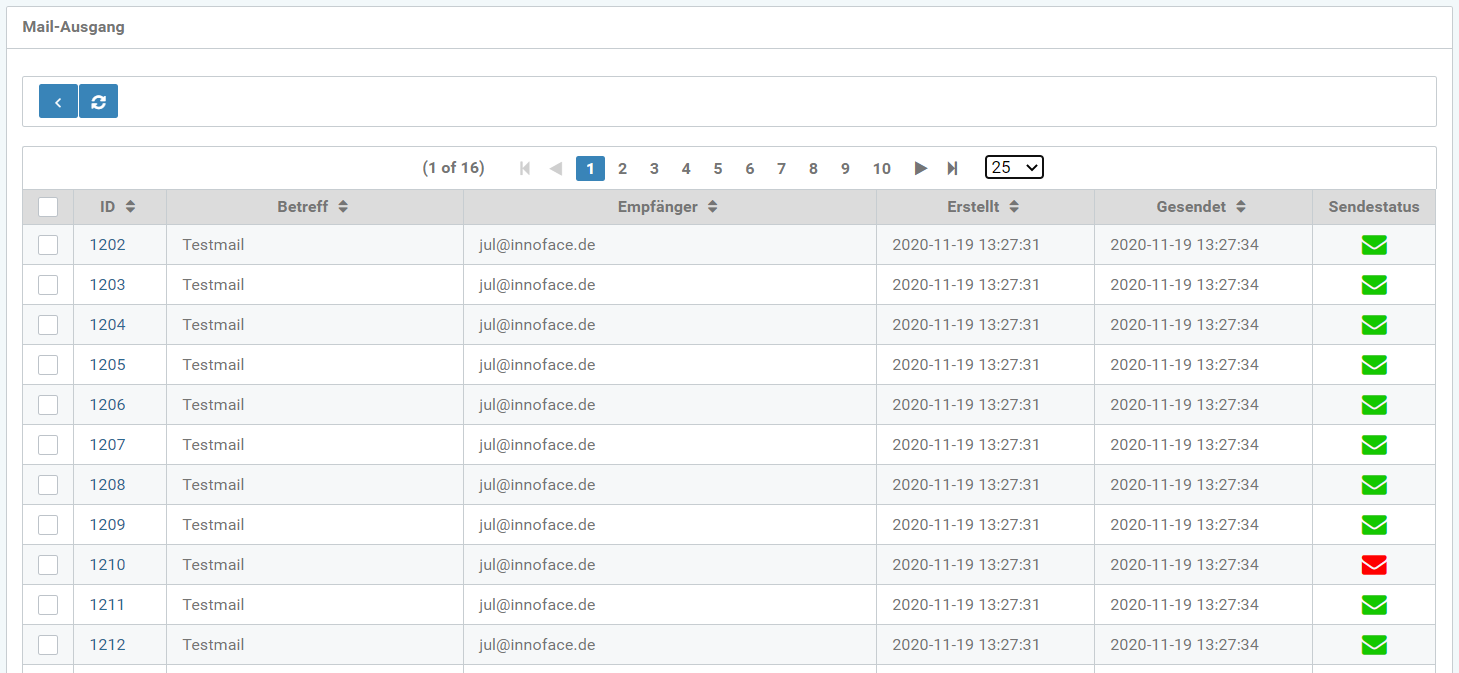Open the mail with ID 1211

coord(108,605)
